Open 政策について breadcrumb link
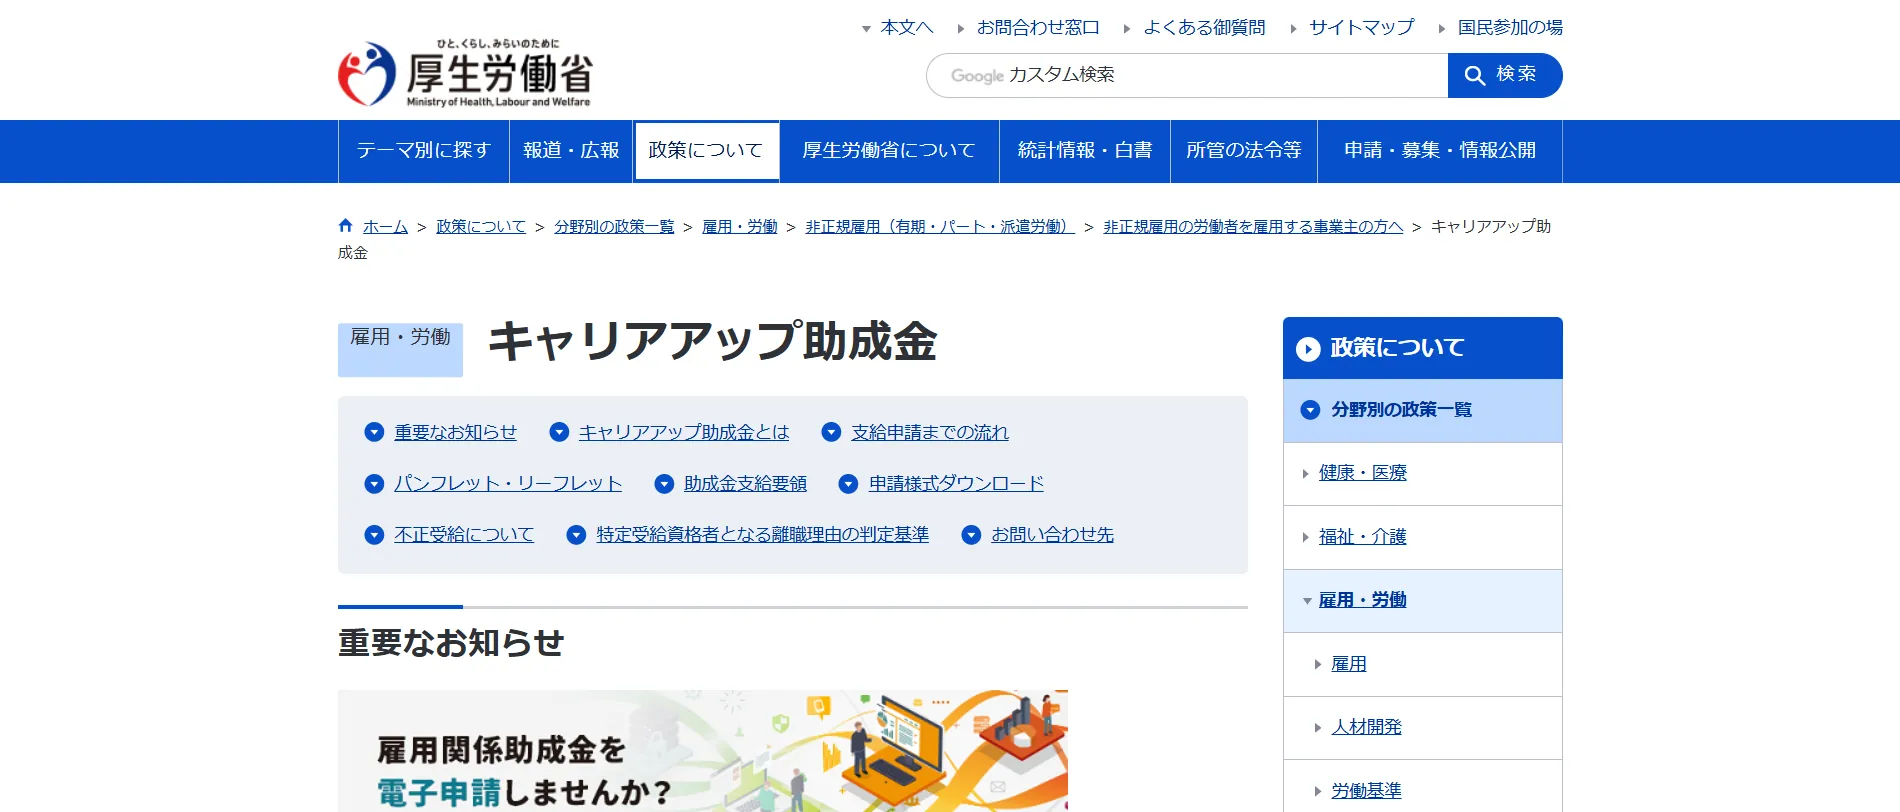1900x812 pixels. click(481, 227)
